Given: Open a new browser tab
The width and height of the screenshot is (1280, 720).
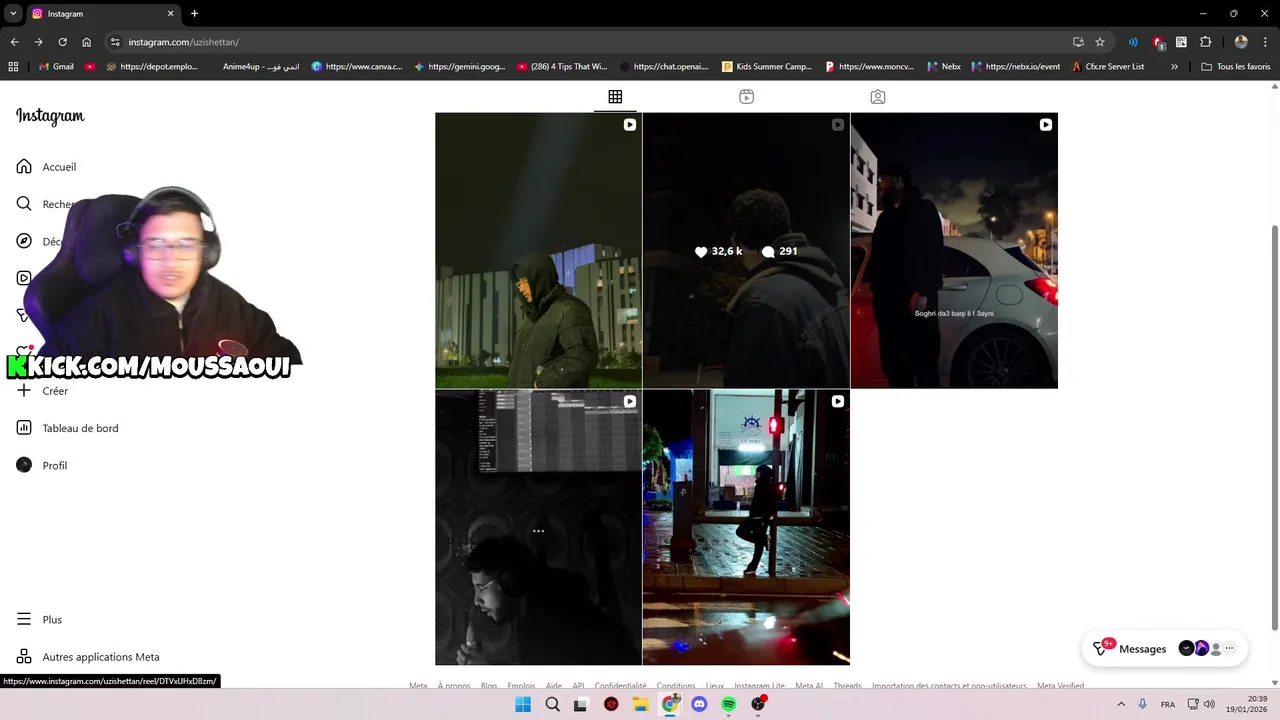Looking at the screenshot, I should (x=194, y=14).
